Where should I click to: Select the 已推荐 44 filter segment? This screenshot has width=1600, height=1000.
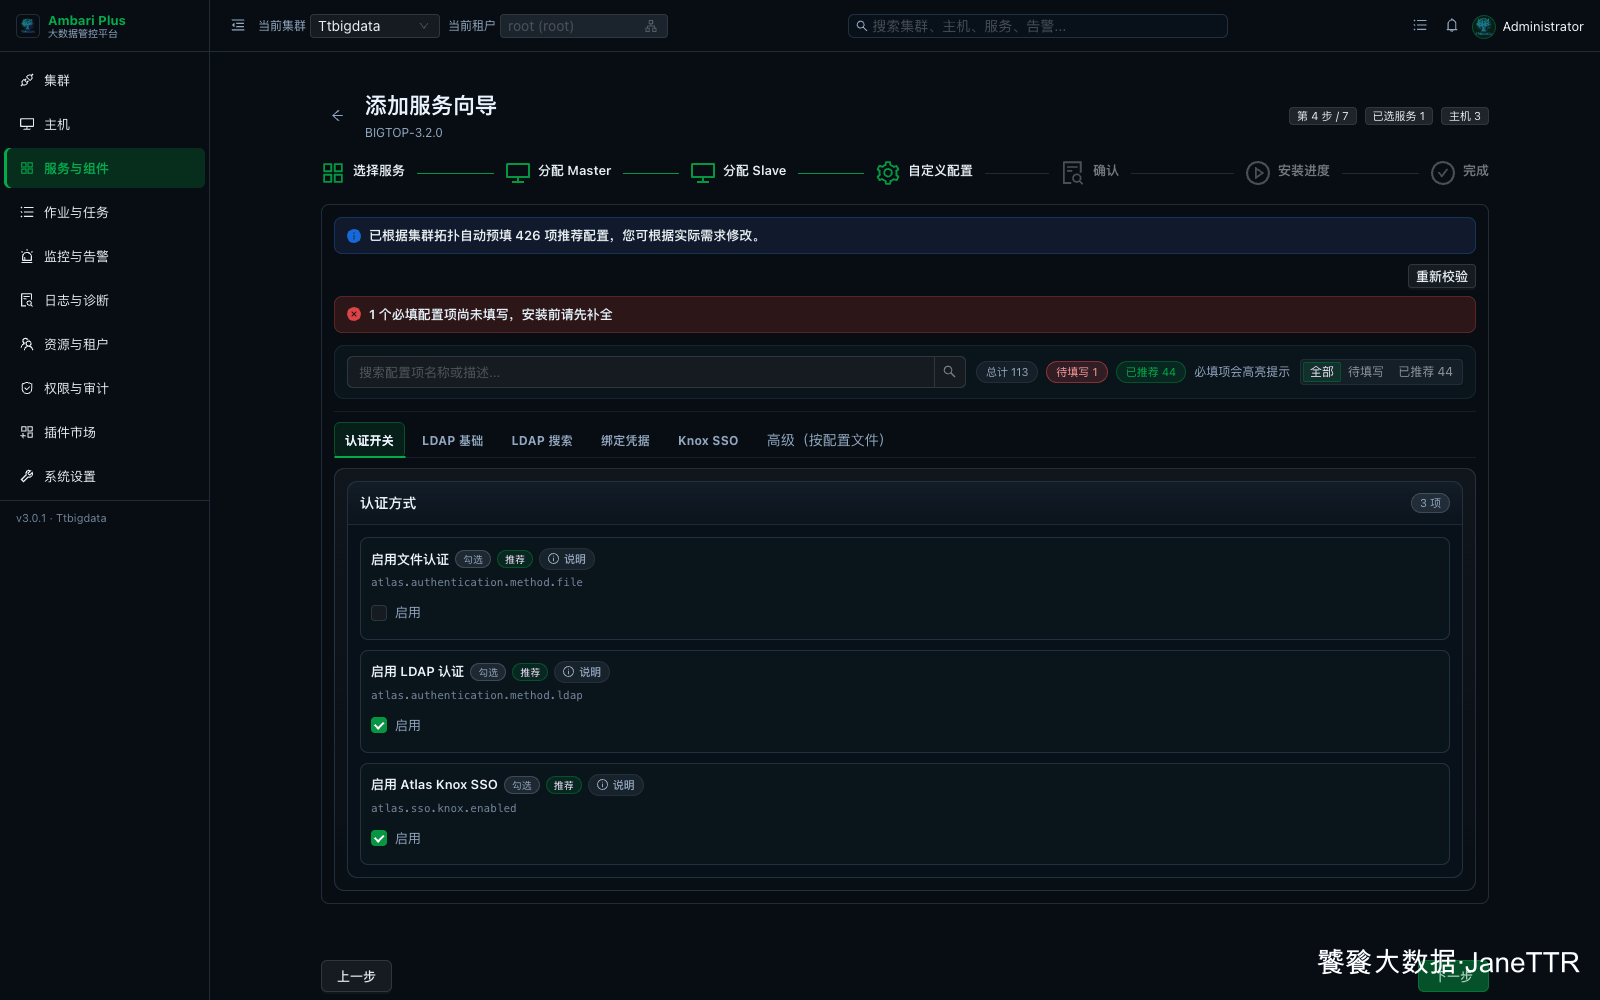click(1425, 372)
